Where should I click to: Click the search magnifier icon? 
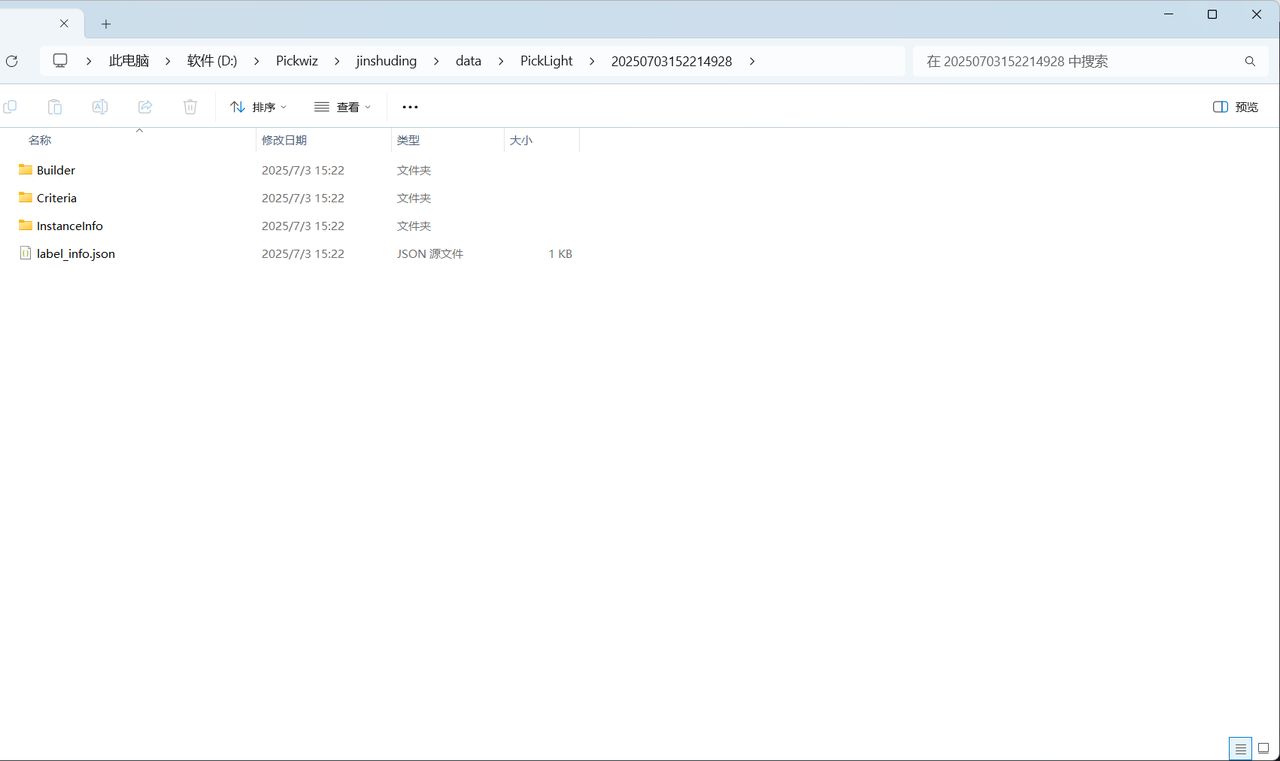tap(1250, 61)
